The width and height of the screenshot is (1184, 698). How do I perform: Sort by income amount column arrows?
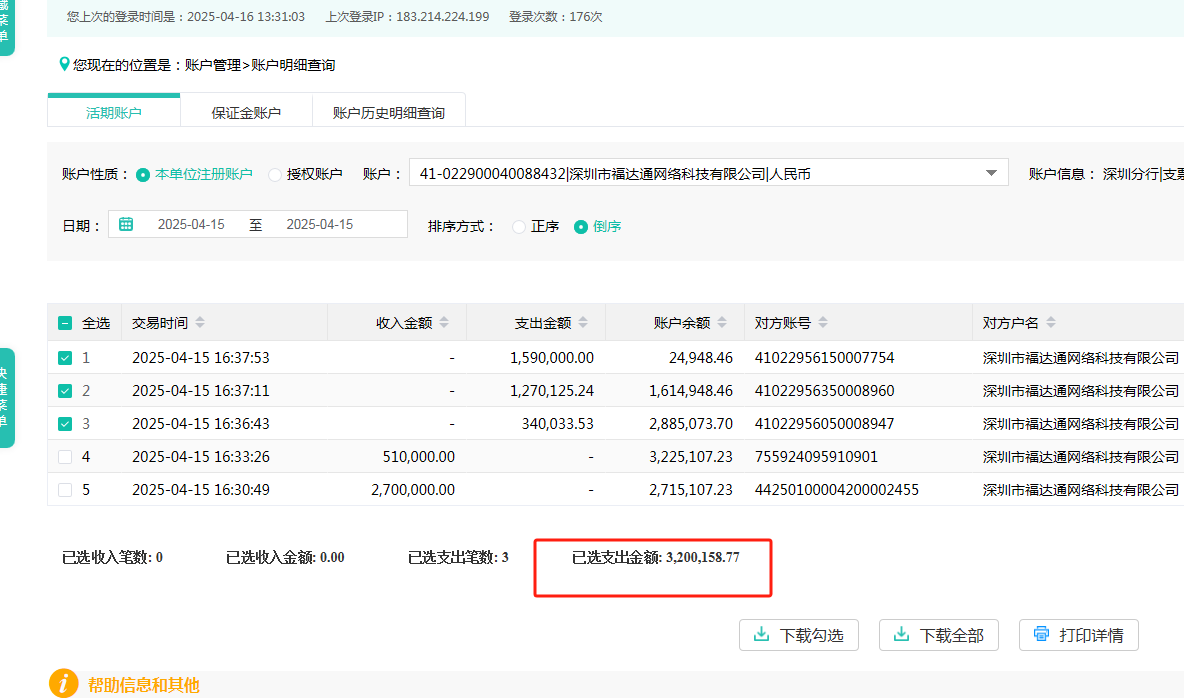444,323
